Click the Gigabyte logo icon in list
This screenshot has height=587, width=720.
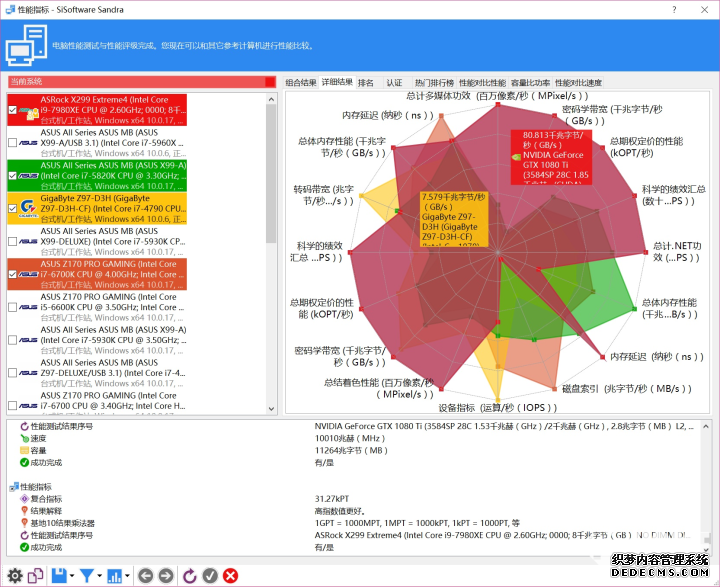tap(28, 208)
